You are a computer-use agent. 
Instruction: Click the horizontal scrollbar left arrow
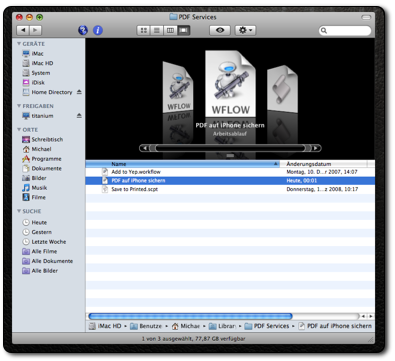pos(364,316)
